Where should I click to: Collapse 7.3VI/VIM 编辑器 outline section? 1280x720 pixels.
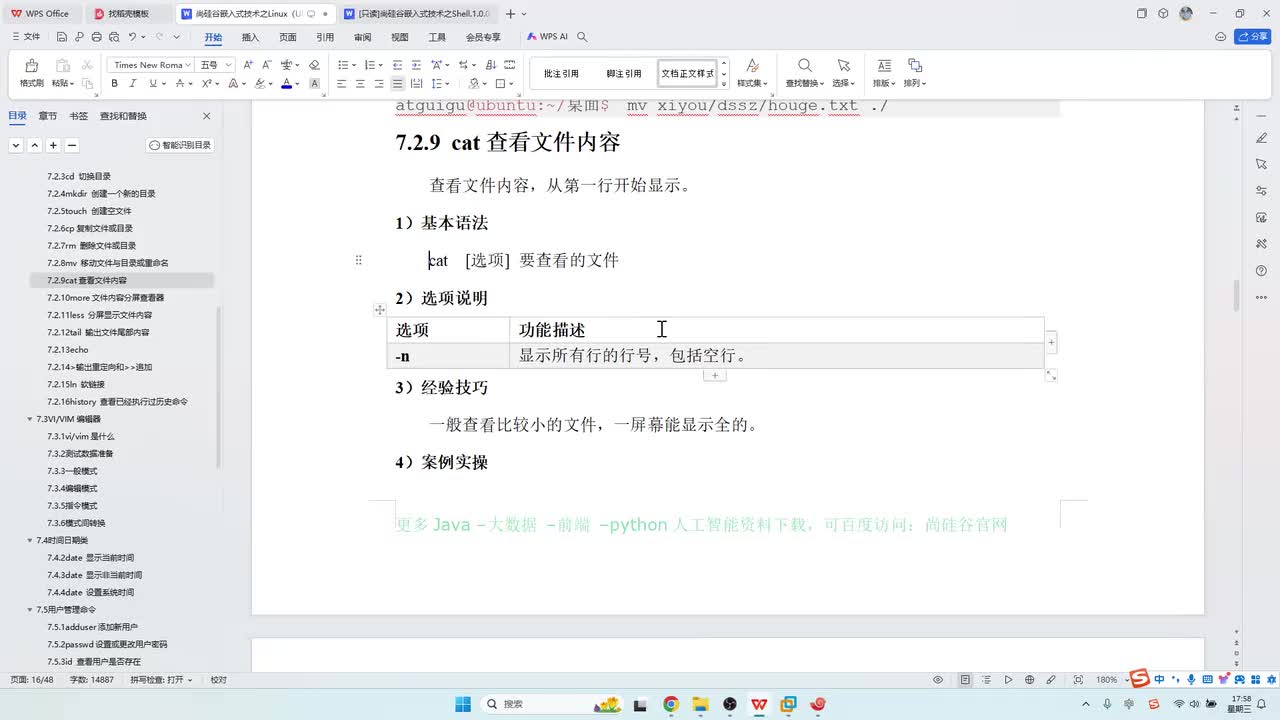(x=30, y=419)
